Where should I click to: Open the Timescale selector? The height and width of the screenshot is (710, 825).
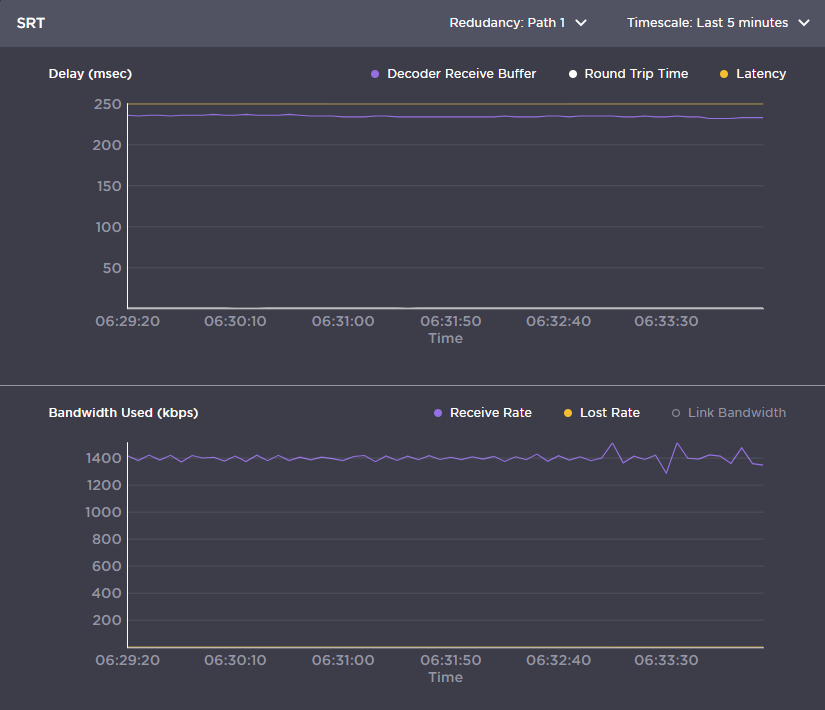[716, 23]
